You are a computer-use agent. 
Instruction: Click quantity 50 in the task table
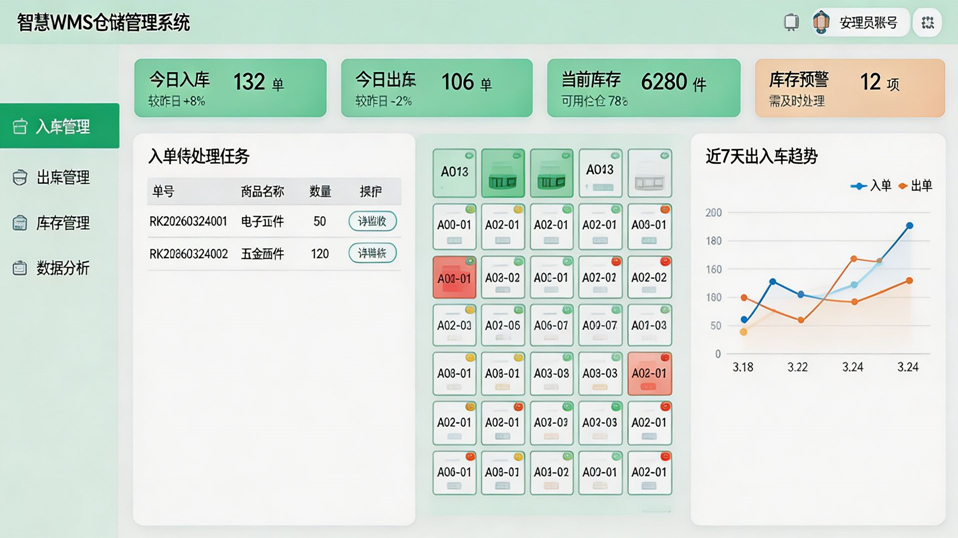click(320, 221)
